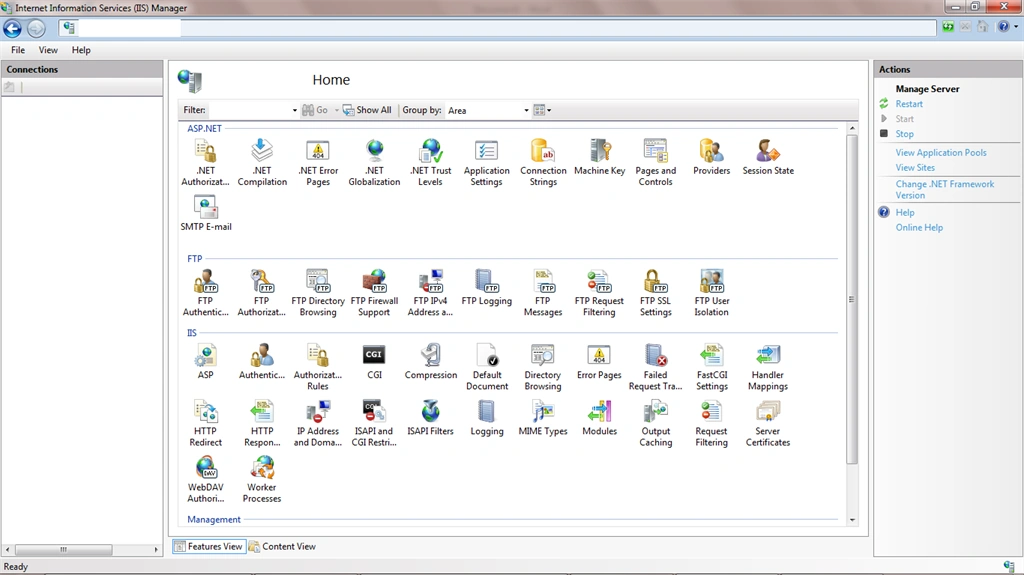This screenshot has height=575, width=1024.
Task: Open SMTP E-mail feature
Action: [x=206, y=214]
